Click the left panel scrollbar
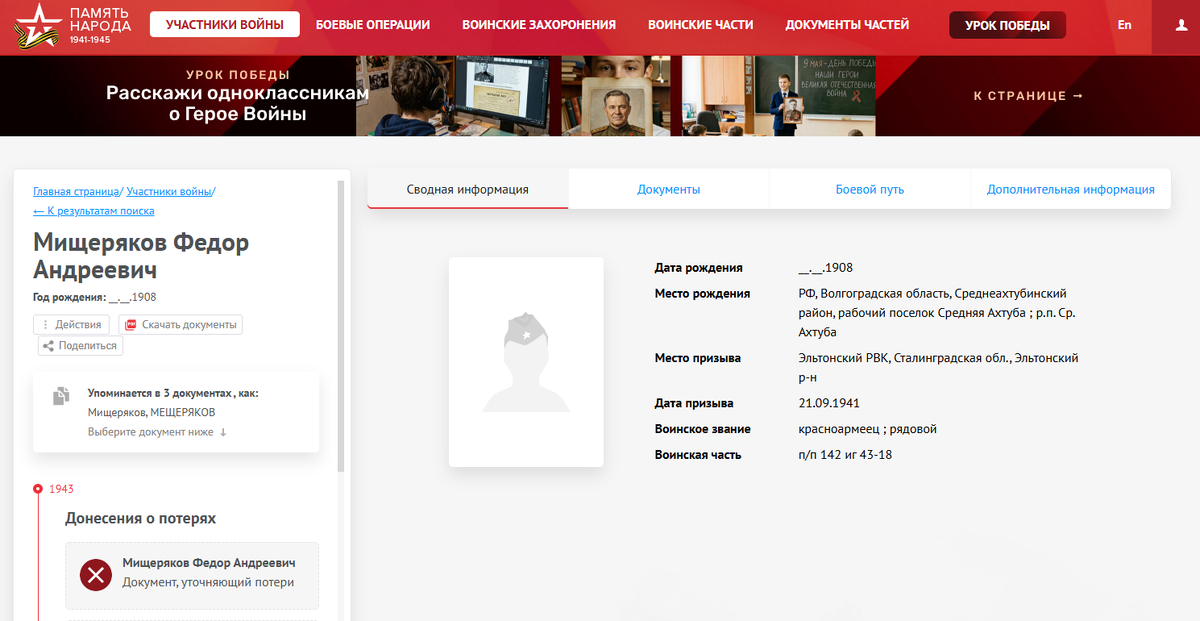Screen dimensions: 1200x621 (x=341, y=325)
